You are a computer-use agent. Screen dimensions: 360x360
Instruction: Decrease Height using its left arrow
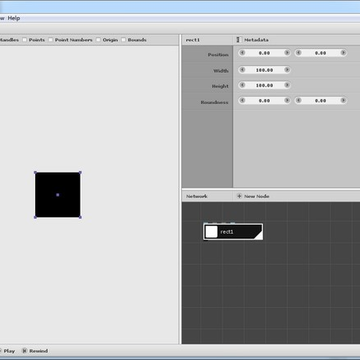click(x=242, y=85)
